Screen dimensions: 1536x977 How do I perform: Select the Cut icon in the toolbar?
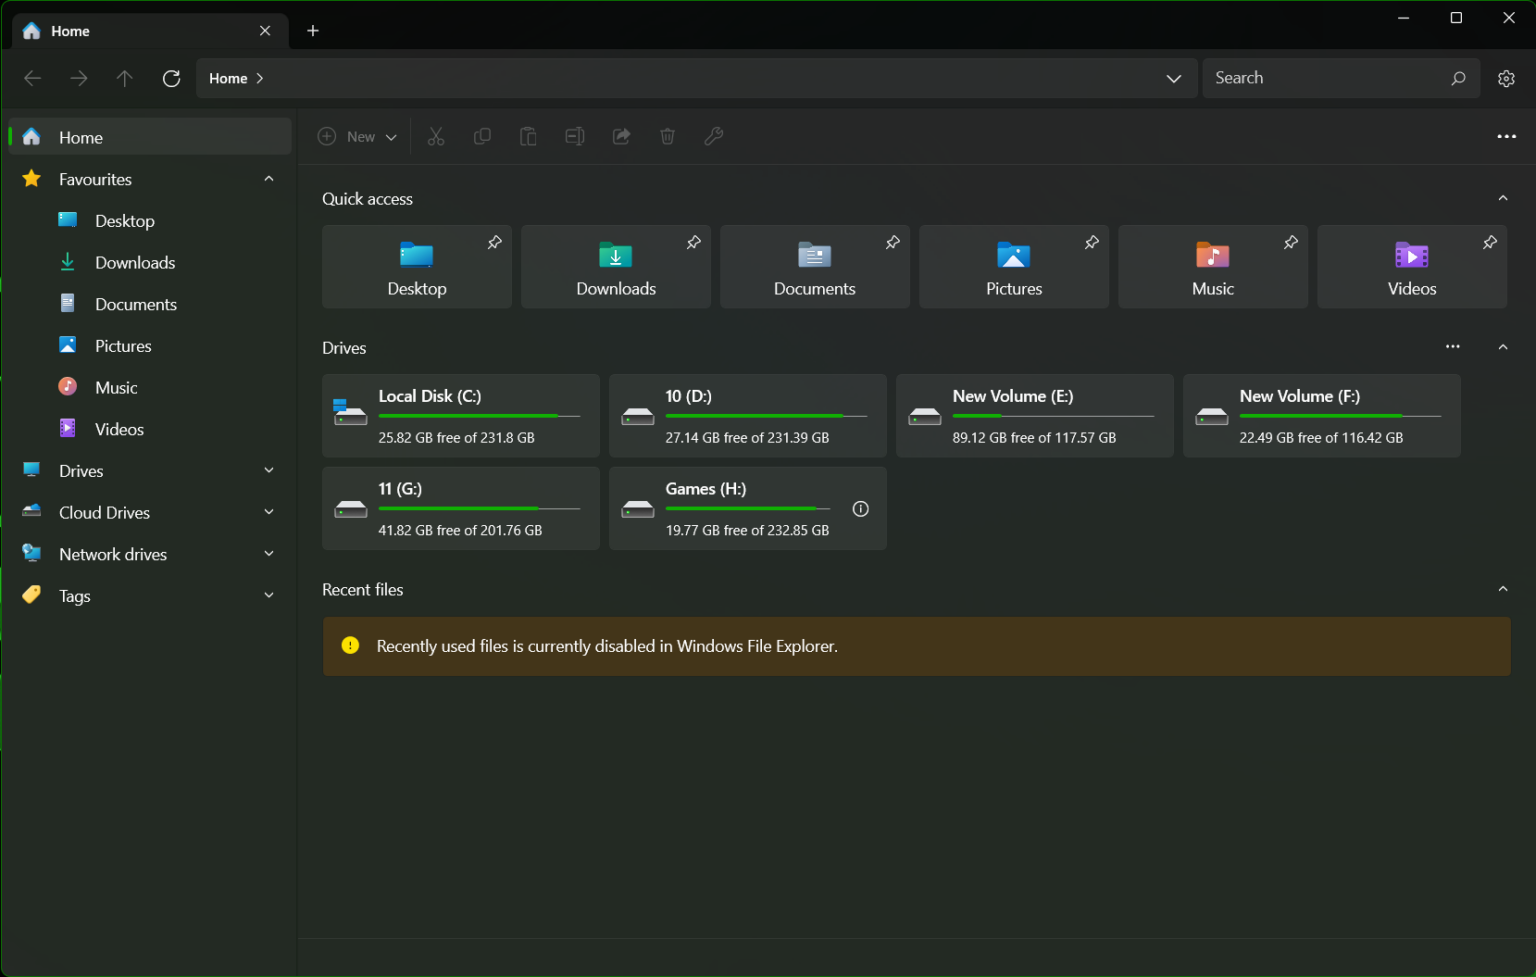click(x=435, y=136)
